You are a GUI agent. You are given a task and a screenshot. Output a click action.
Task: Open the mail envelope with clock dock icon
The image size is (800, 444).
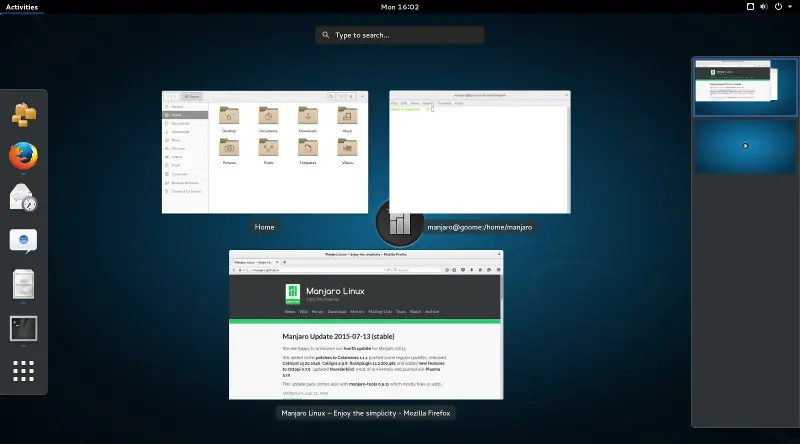click(x=23, y=198)
